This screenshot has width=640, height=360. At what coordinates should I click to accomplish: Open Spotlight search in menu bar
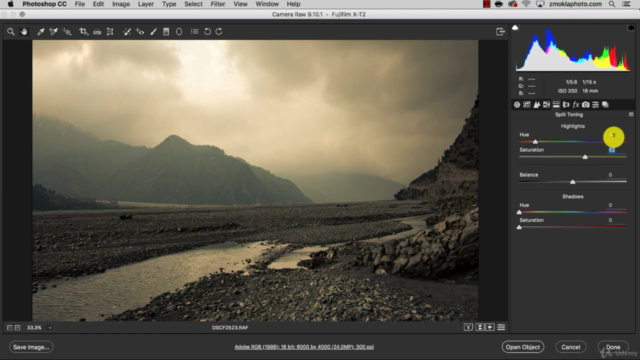click(x=612, y=4)
